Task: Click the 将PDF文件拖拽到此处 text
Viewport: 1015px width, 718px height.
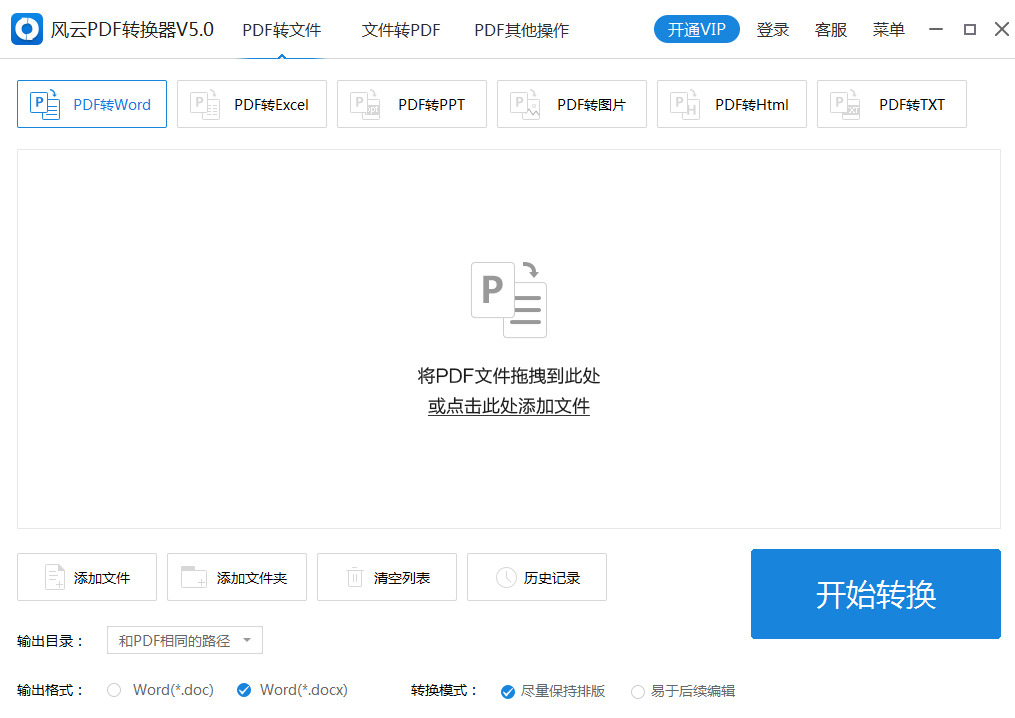Action: point(509,376)
